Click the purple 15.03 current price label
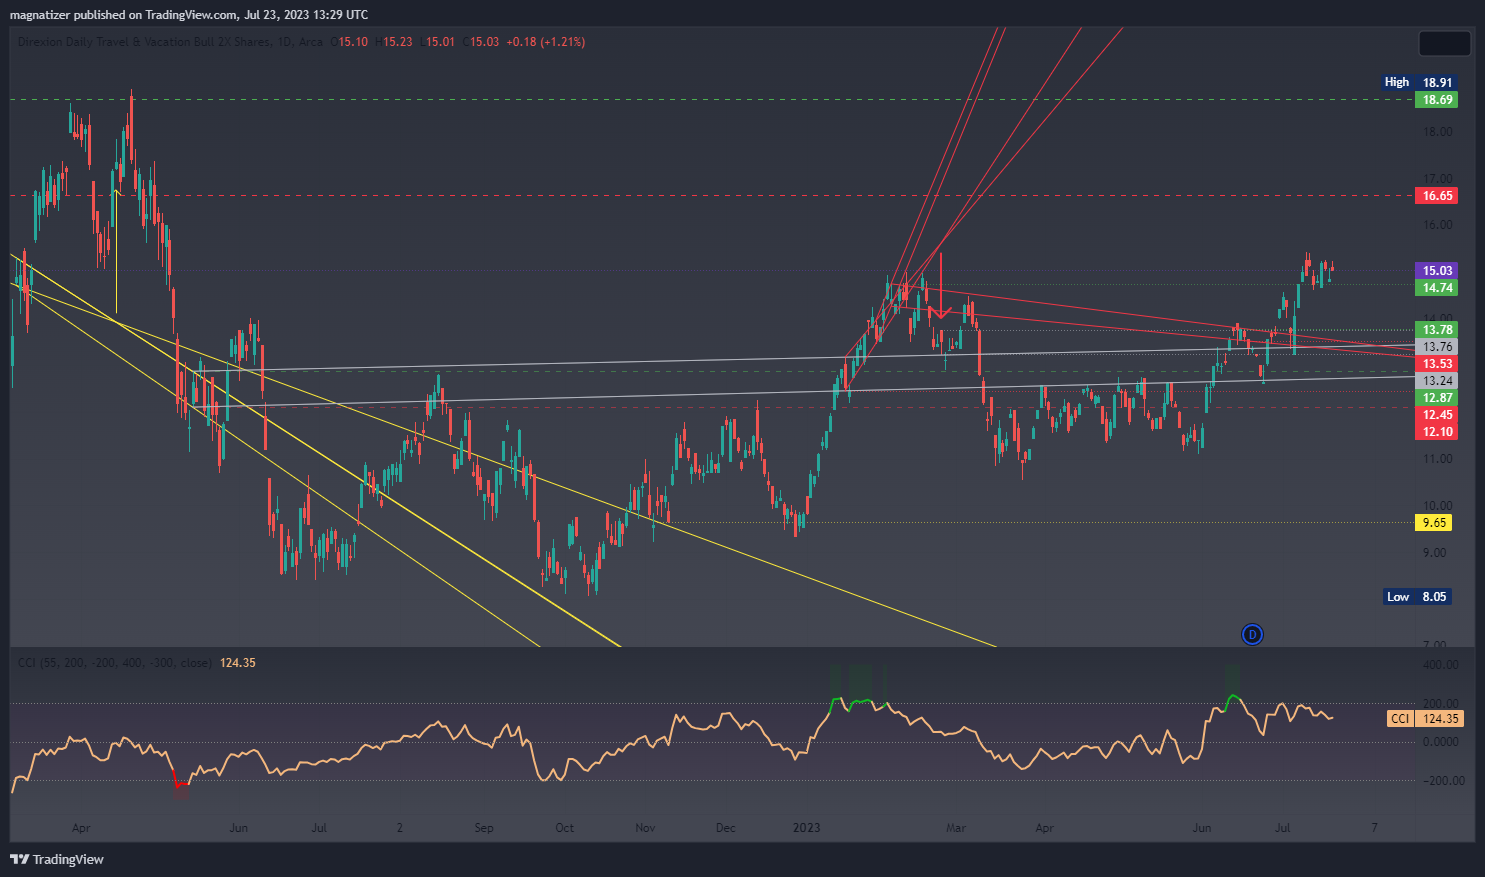The image size is (1485, 877). click(x=1437, y=271)
